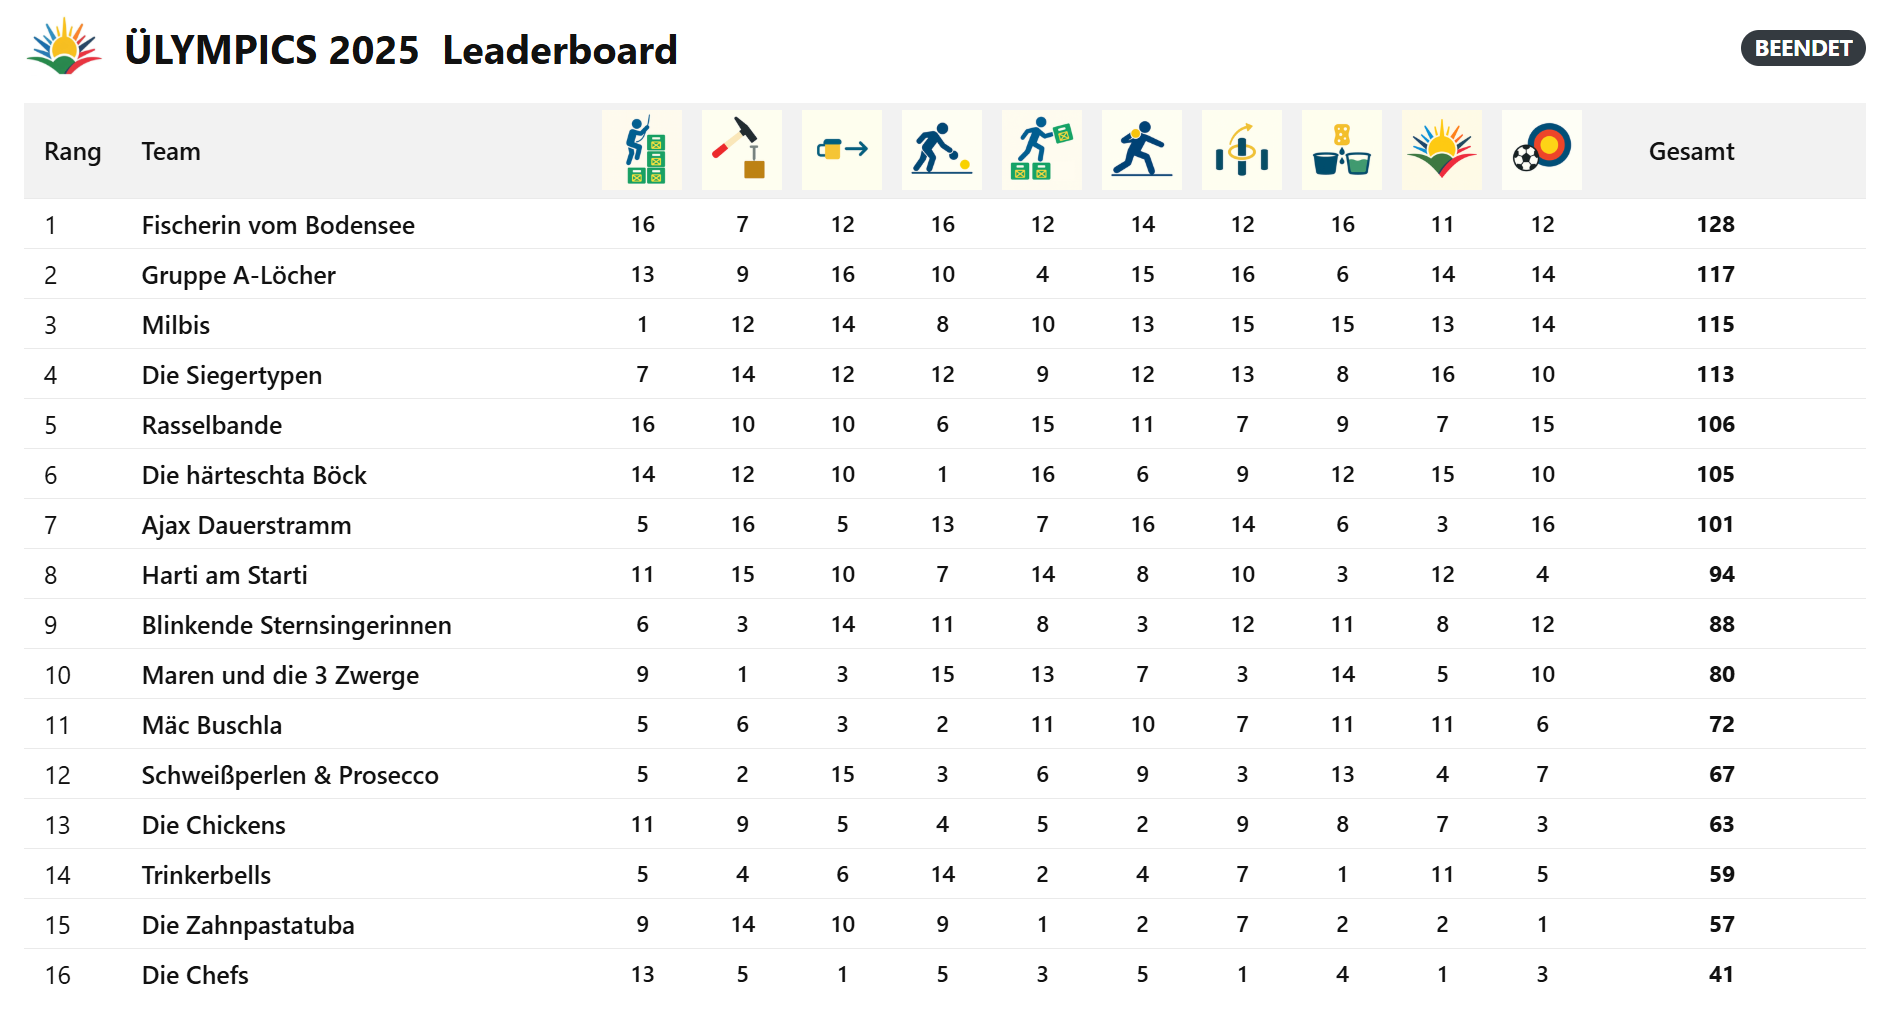Click the crate-climbing discipline icon
This screenshot has height=1012, width=1887.
coord(642,150)
